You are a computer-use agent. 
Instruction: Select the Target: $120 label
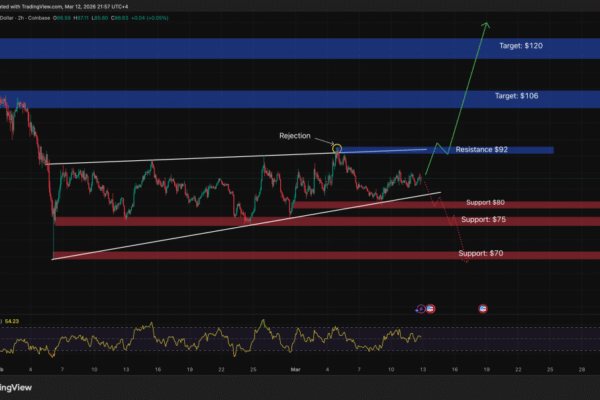[520, 47]
